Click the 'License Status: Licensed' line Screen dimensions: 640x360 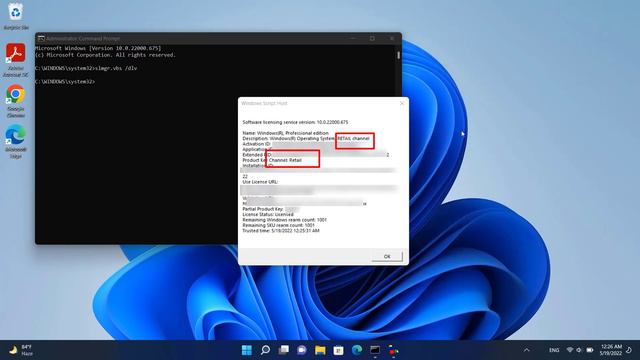tap(268, 214)
